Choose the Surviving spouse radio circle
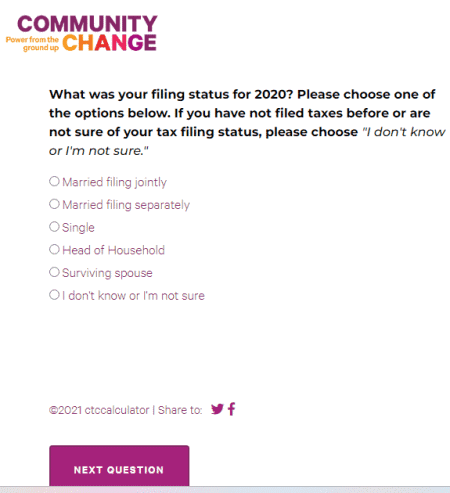450x493 pixels. (54, 272)
